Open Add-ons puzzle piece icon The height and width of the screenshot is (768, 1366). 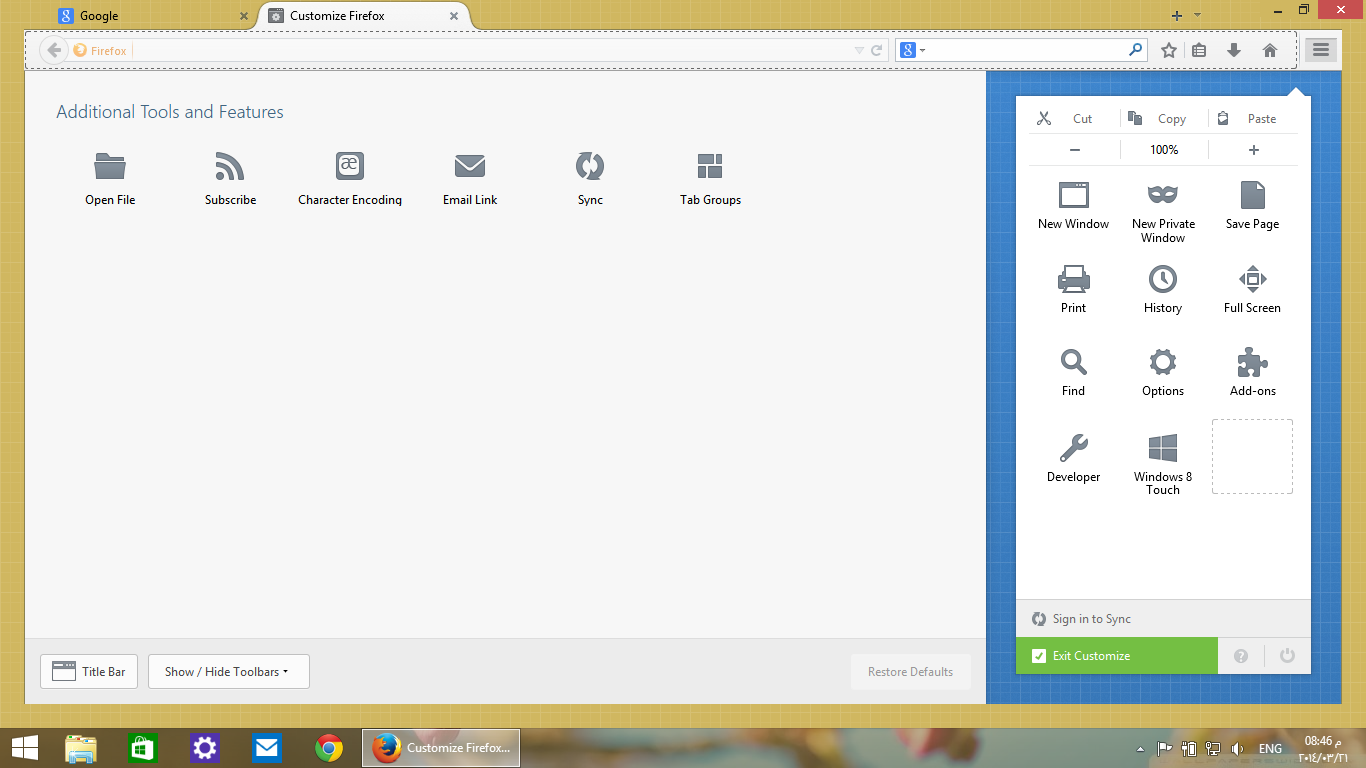click(1252, 361)
